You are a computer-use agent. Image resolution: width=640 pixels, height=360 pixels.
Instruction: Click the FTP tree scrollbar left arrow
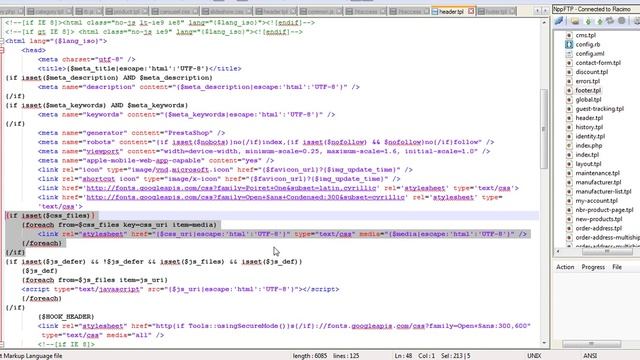(x=558, y=251)
